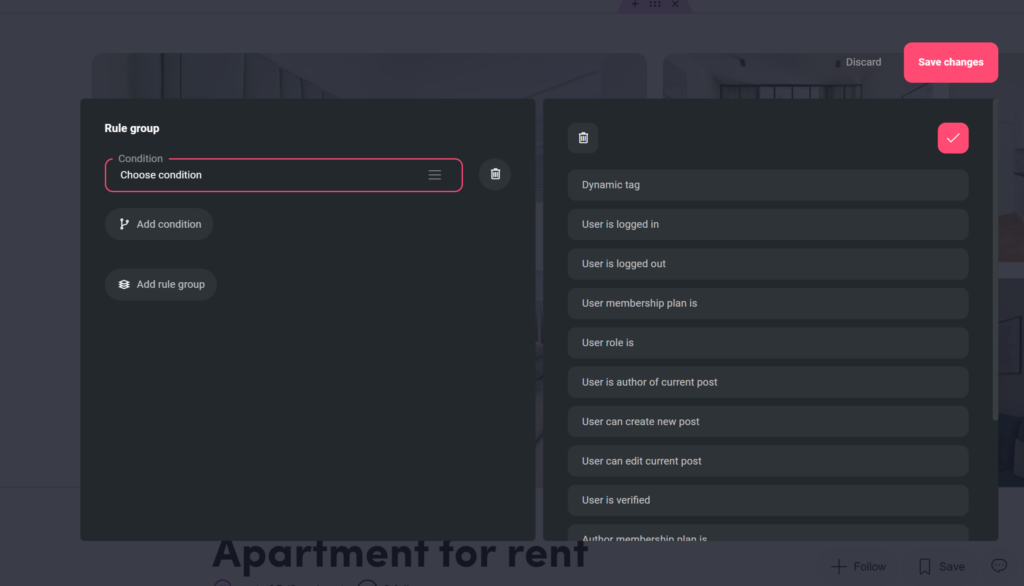Click trash icon beside the condition field
Screen dimensions: 1024x586
(x=495, y=174)
